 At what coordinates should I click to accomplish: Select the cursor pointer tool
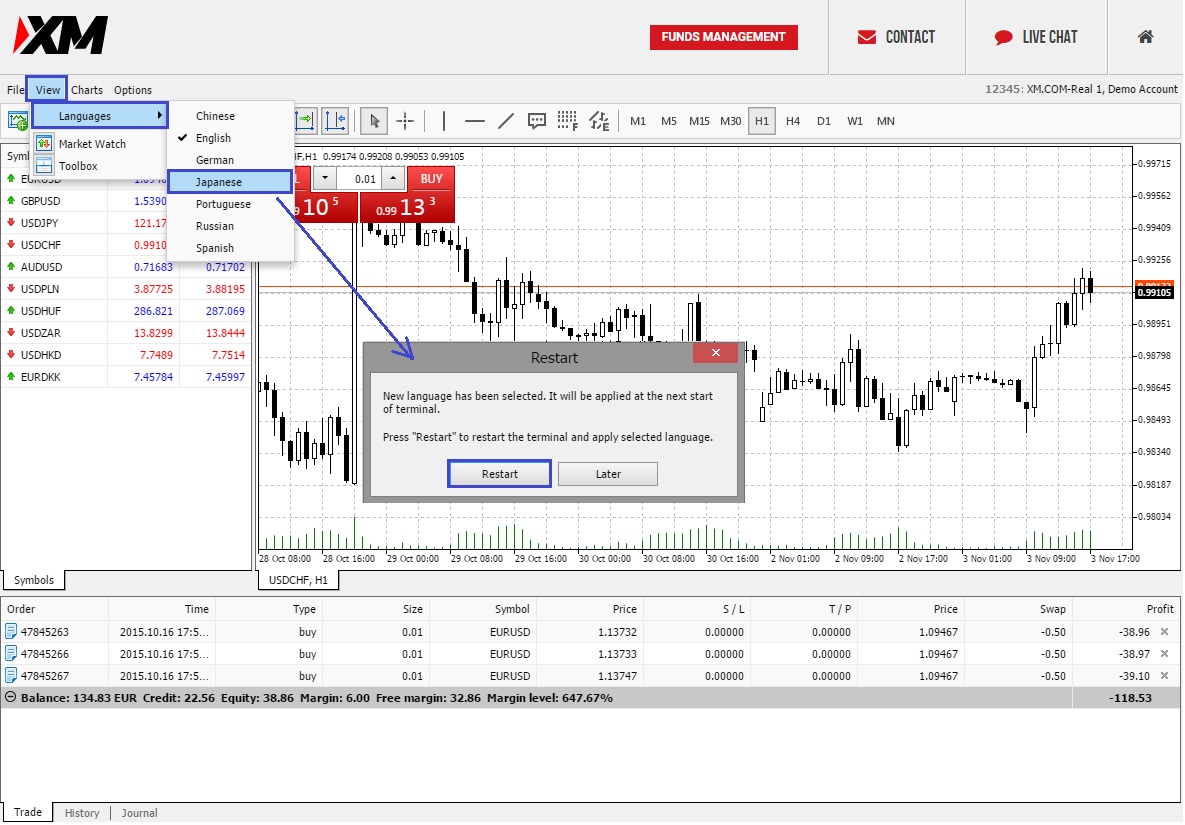[374, 121]
